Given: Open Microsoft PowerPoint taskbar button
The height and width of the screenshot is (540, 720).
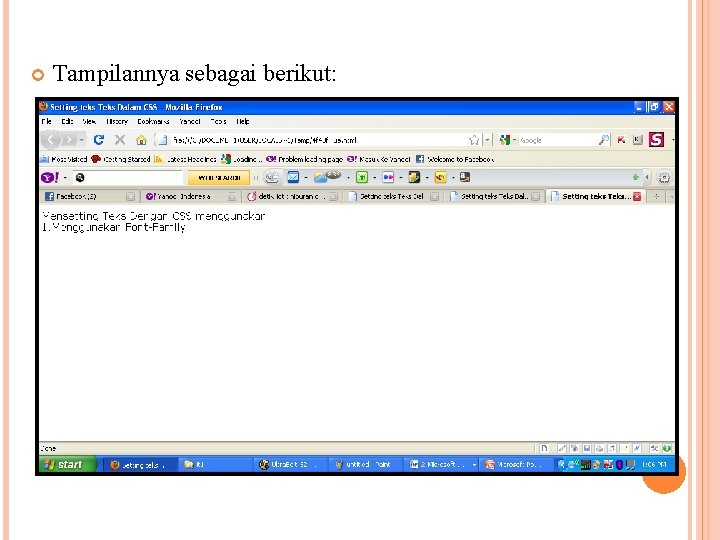Looking at the screenshot, I should [515, 465].
